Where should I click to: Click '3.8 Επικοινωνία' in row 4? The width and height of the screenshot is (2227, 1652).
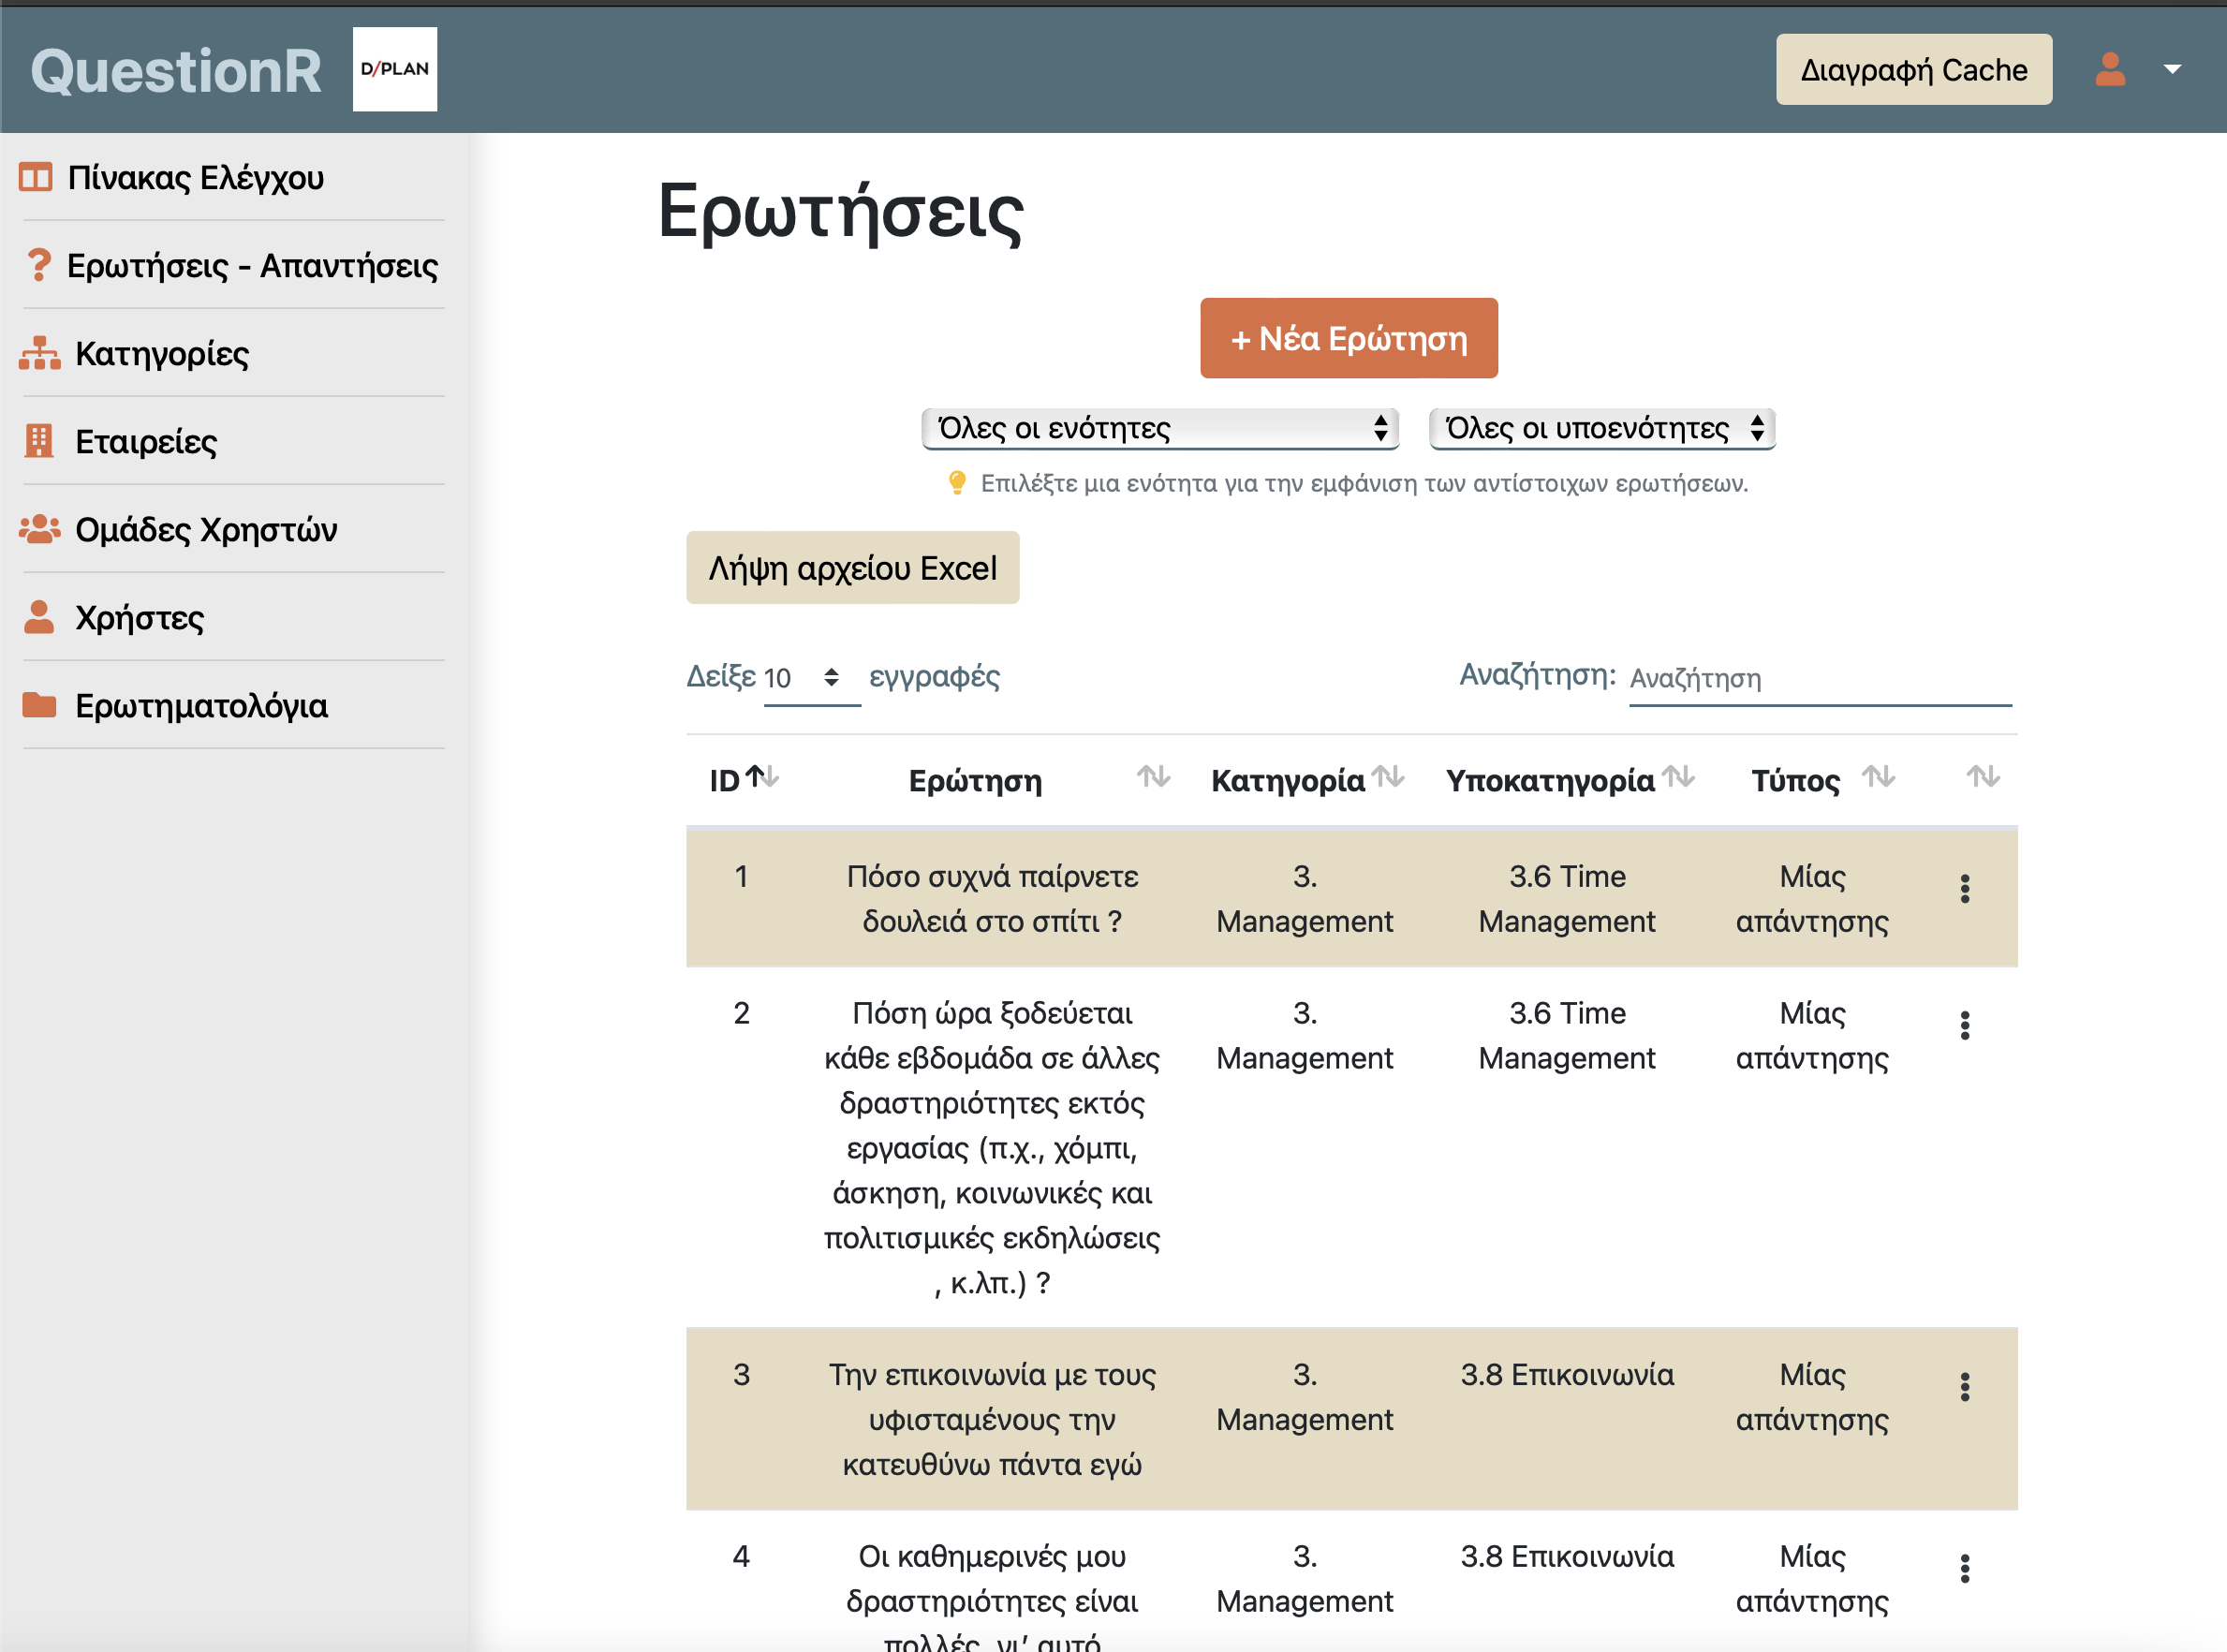(x=1567, y=1556)
